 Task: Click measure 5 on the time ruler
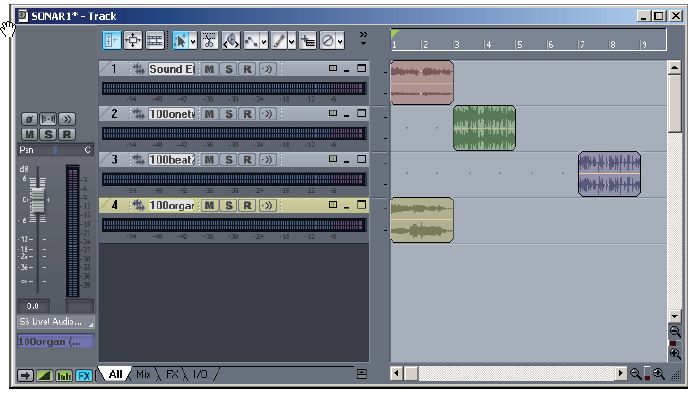519,44
